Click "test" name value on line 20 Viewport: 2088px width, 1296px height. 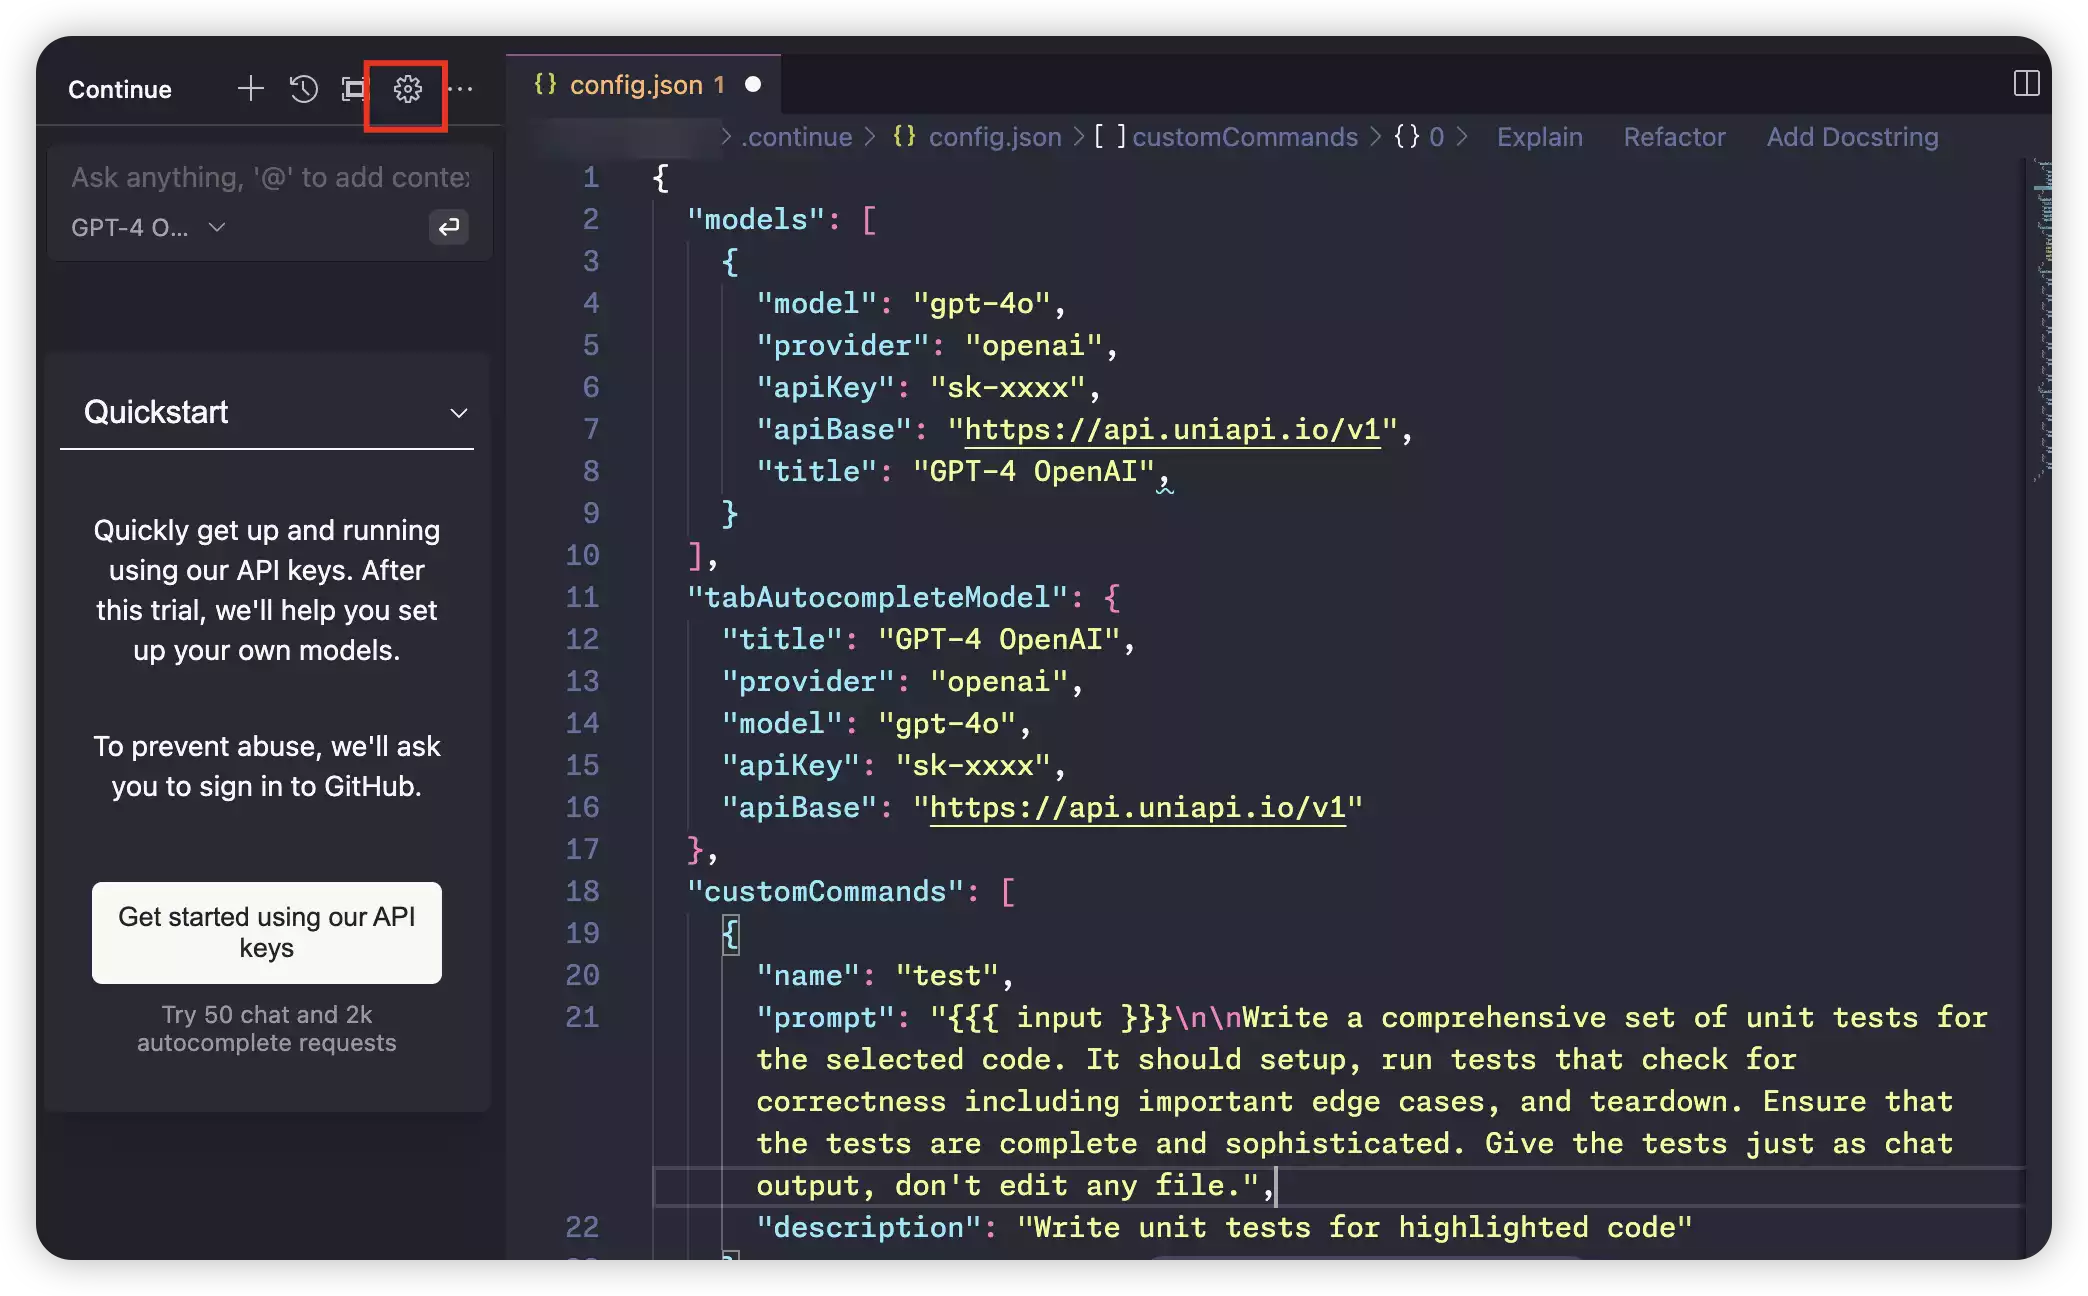947,976
